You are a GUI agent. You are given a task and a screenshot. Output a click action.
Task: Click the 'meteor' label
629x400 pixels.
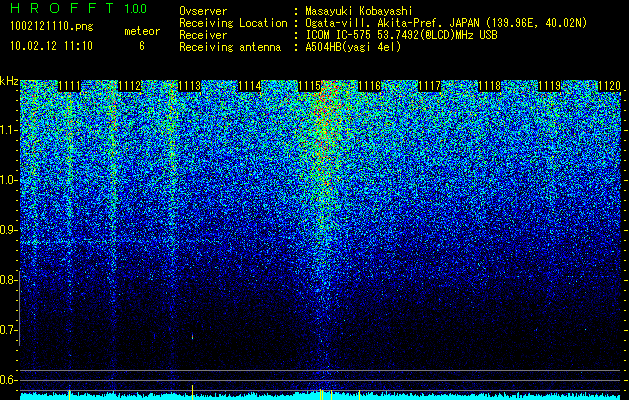pos(142,31)
